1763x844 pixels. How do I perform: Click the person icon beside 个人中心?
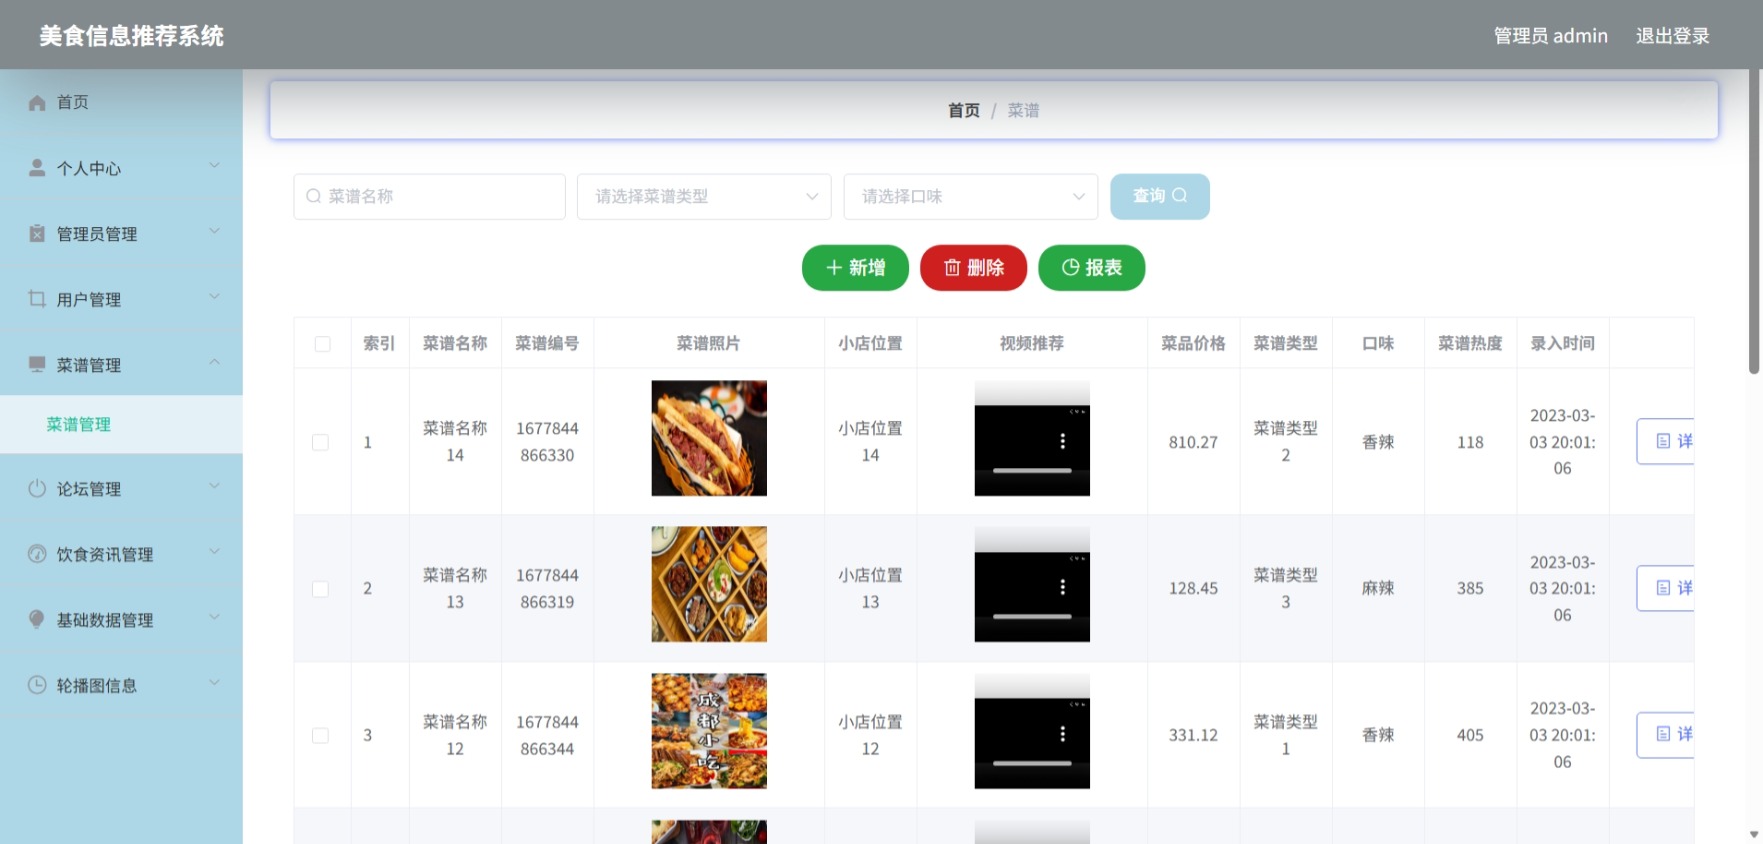37,168
